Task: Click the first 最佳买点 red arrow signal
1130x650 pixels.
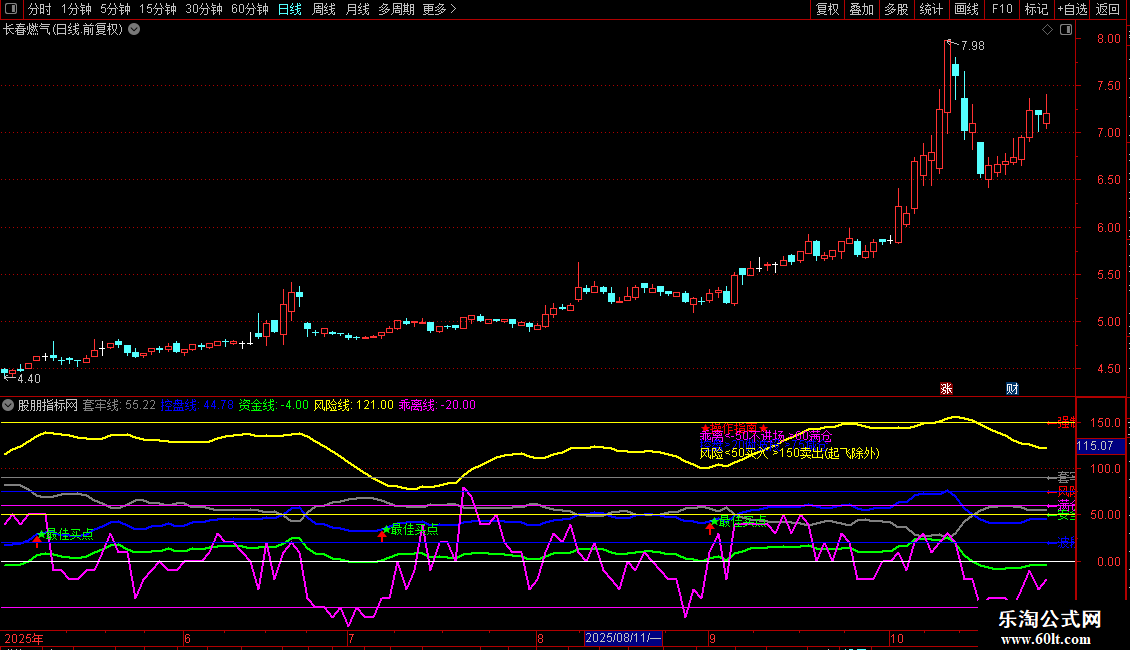Action: (38, 540)
